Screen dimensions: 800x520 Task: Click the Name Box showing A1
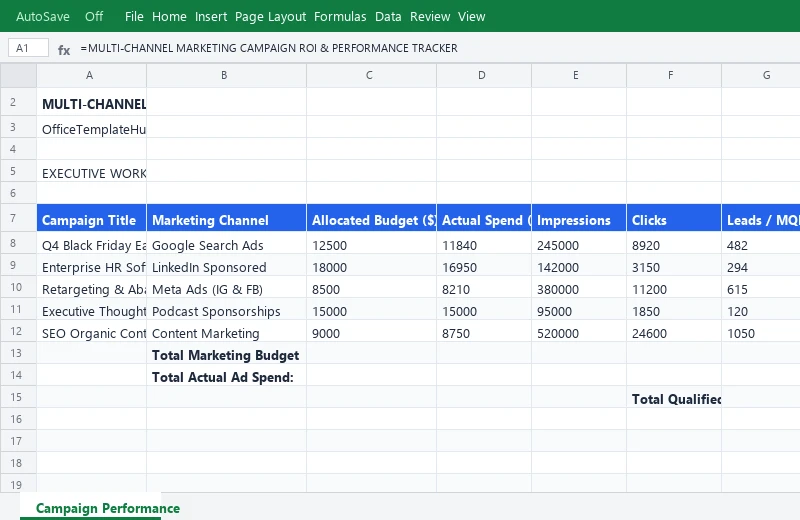tap(29, 48)
